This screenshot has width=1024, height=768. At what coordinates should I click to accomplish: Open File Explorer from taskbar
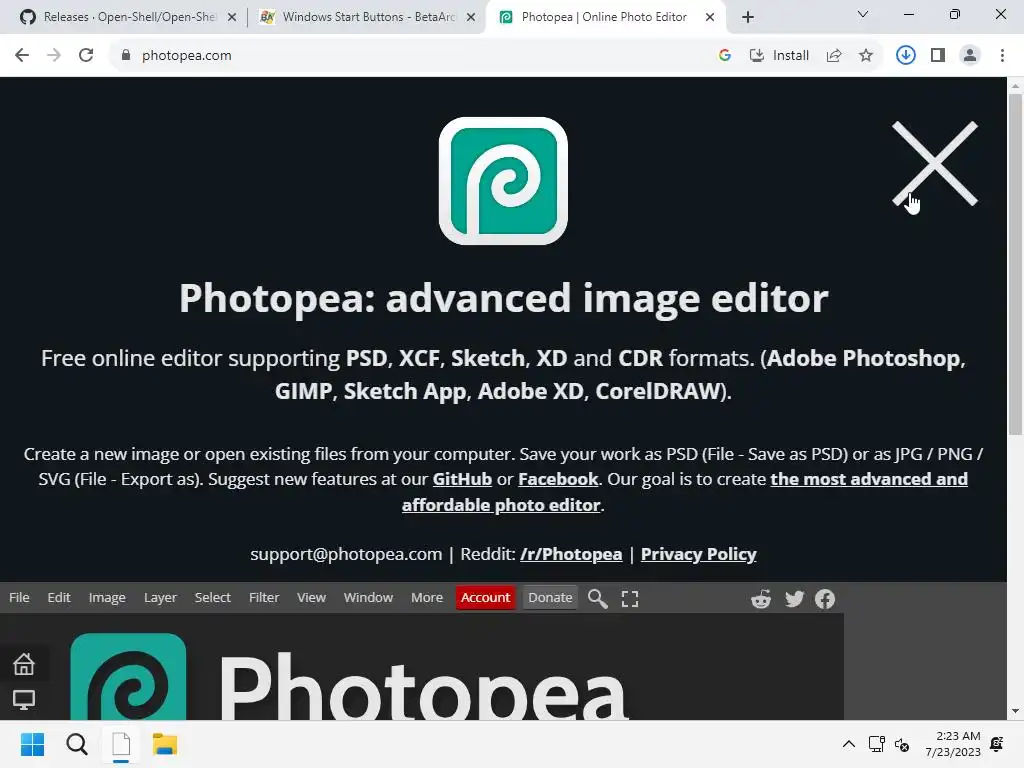tap(165, 744)
